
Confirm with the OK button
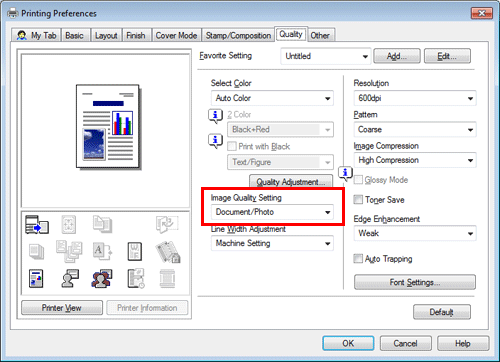click(348, 343)
